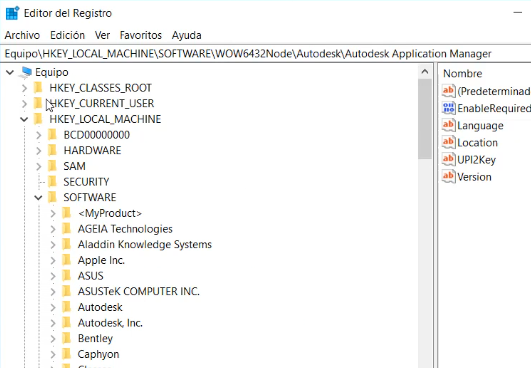Click the EnableRequired binary value icon

(448, 108)
